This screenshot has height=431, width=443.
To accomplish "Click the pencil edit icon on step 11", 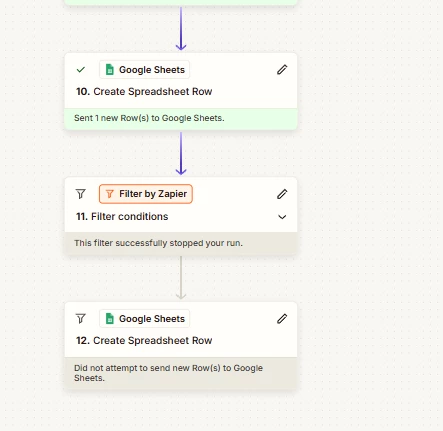I will (x=282, y=194).
